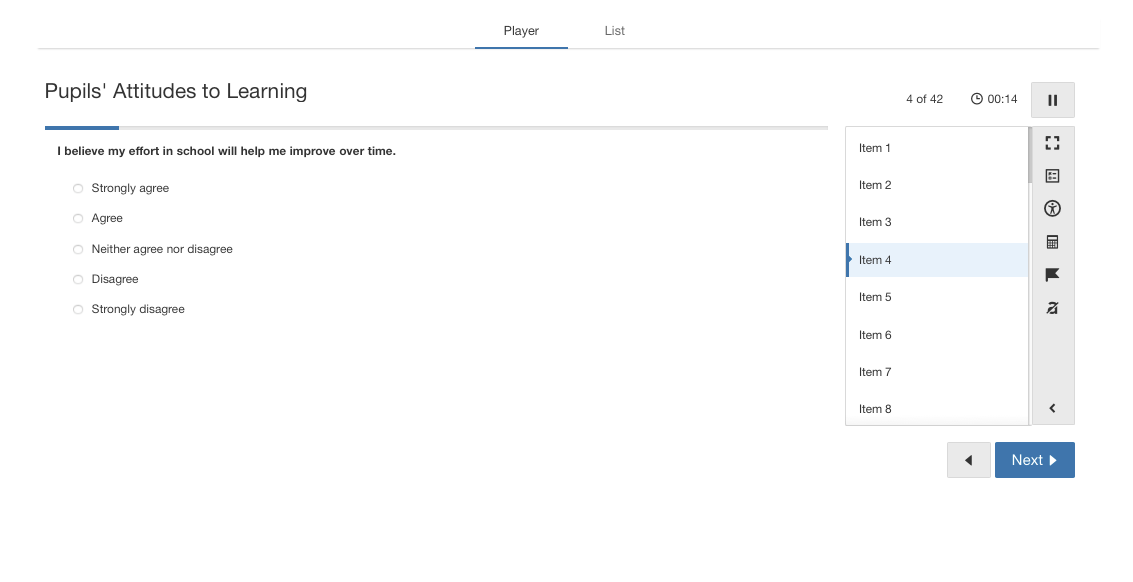The height and width of the screenshot is (582, 1133).
Task: Click the test progress bar
Action: point(436,128)
